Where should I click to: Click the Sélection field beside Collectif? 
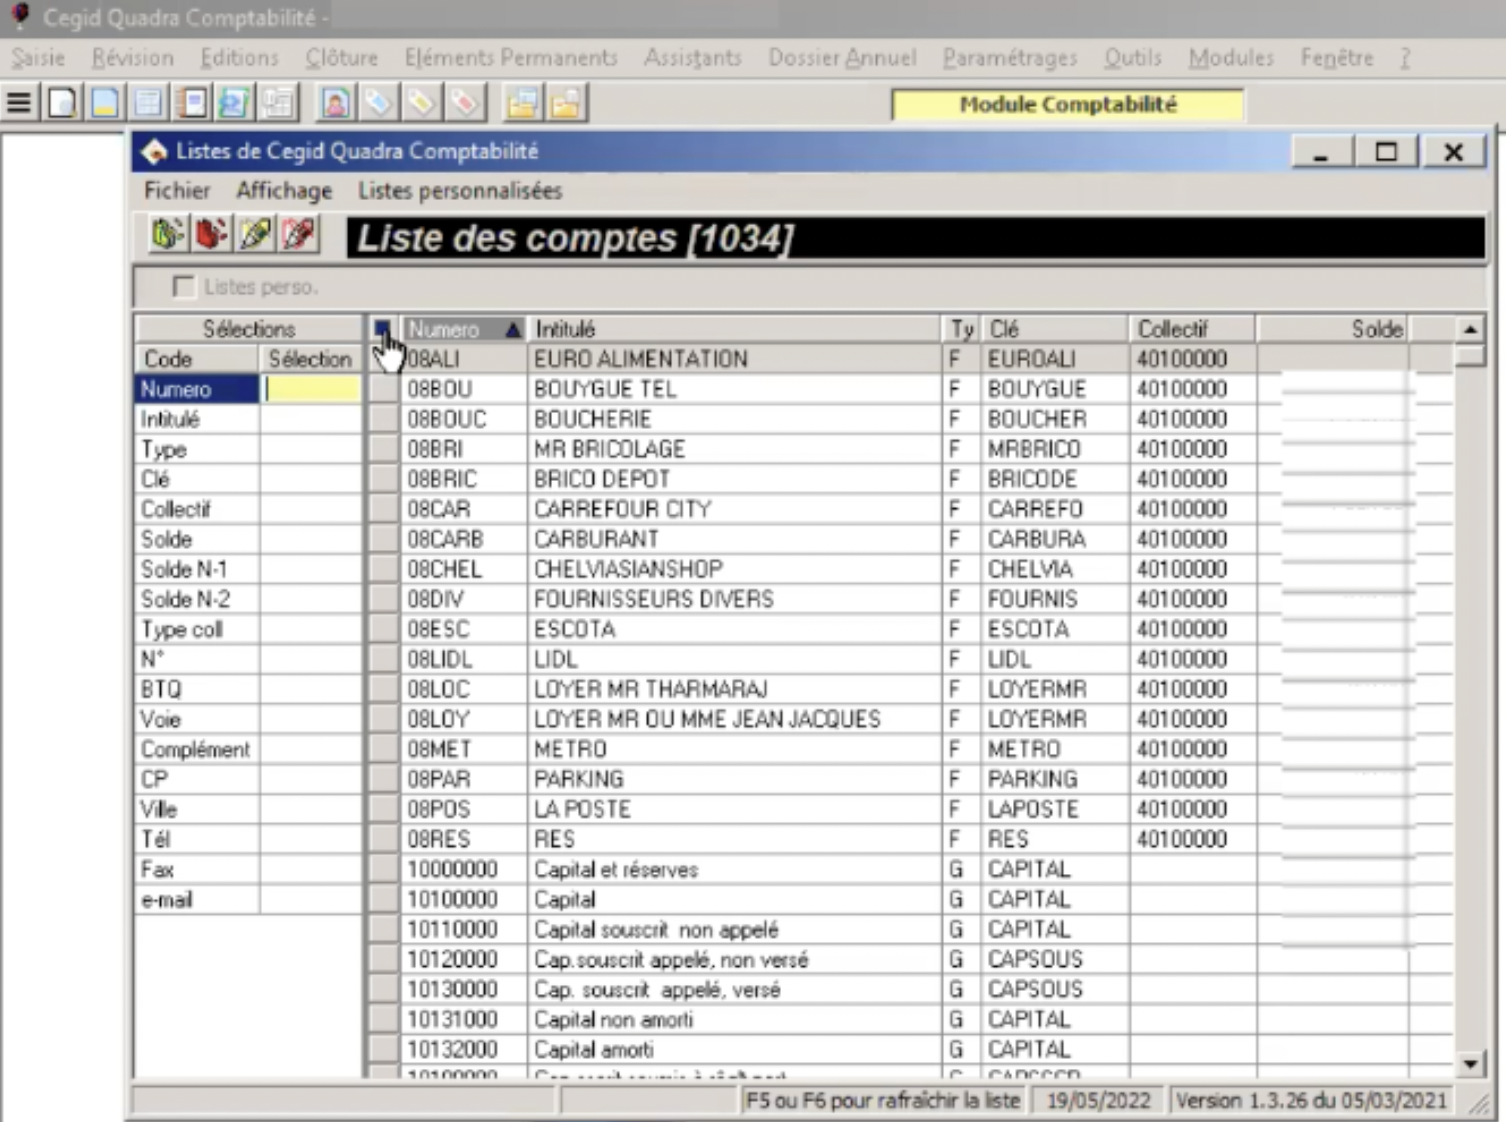coord(311,509)
